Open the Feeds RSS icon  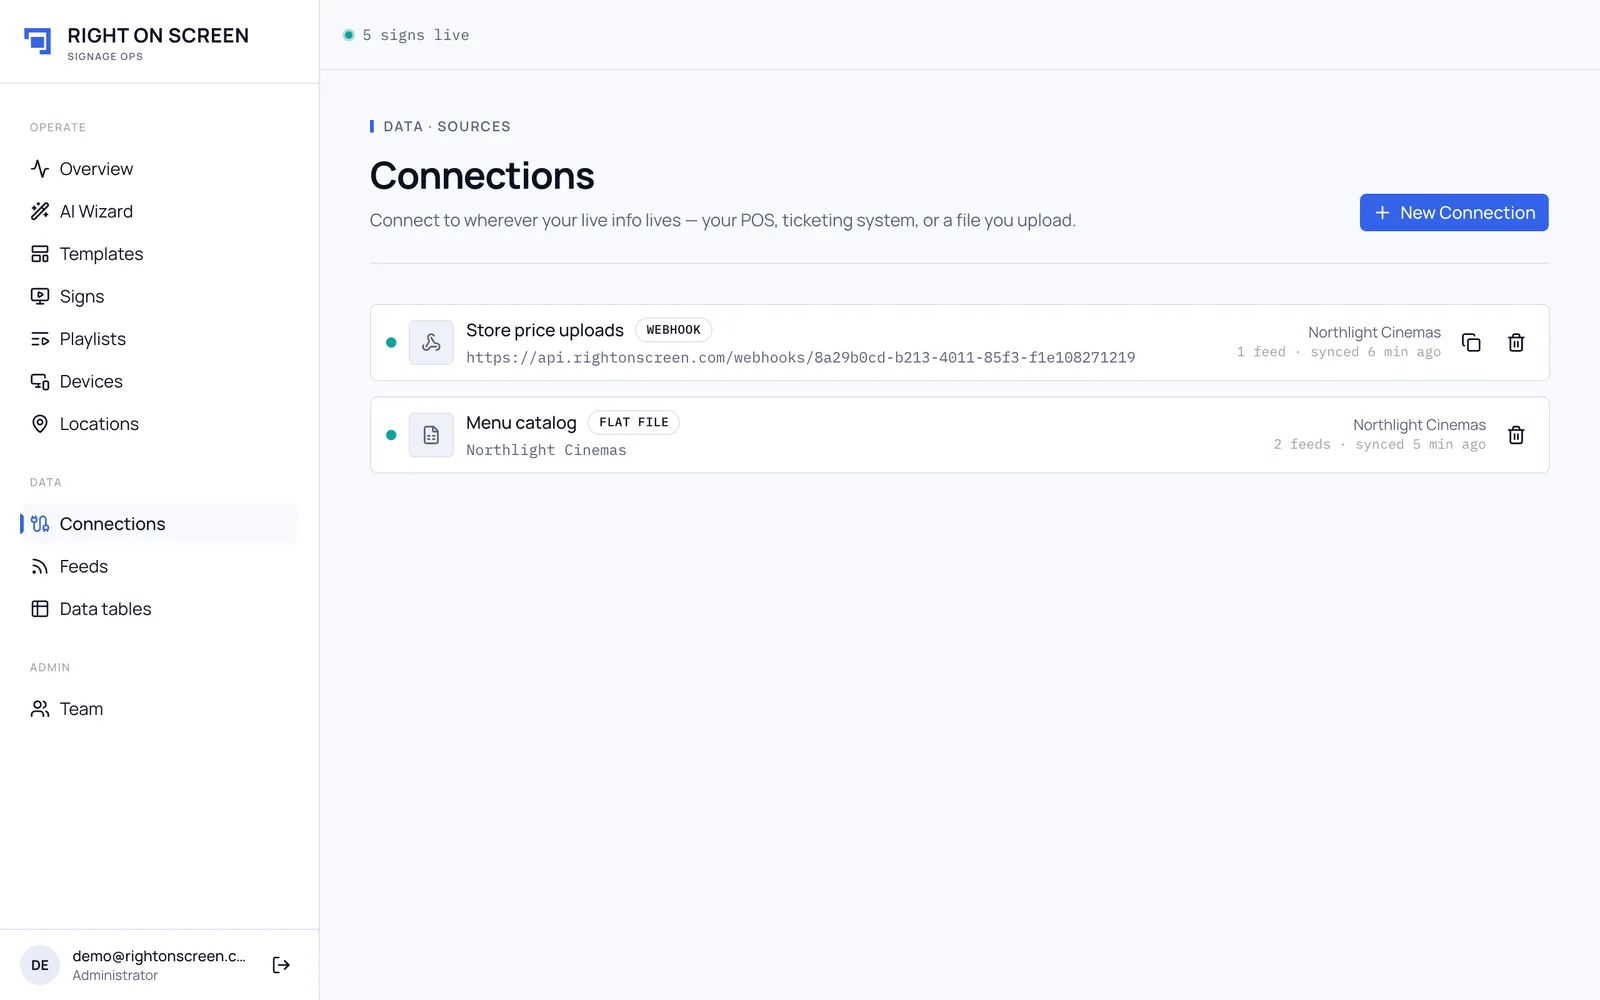40,566
